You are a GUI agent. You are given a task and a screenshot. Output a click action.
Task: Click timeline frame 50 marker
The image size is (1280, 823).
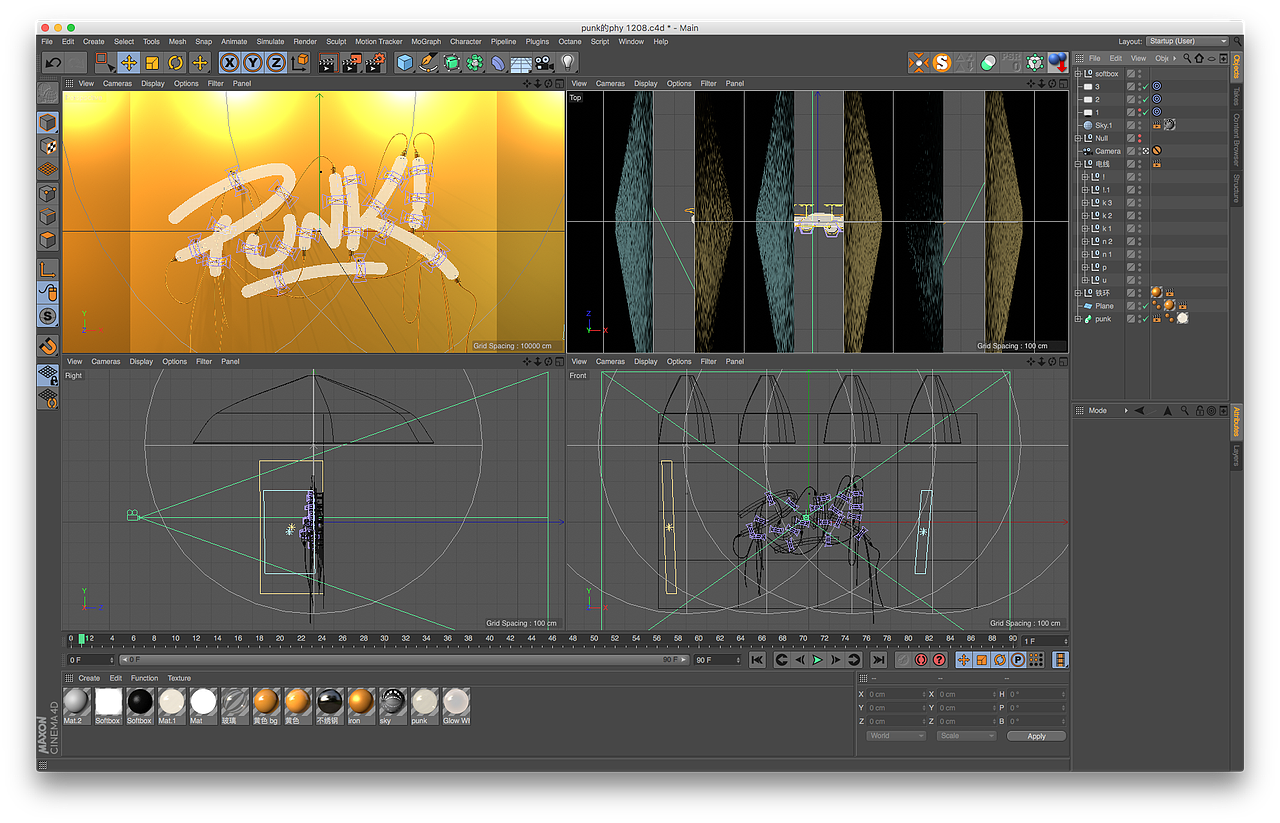[x=594, y=638]
